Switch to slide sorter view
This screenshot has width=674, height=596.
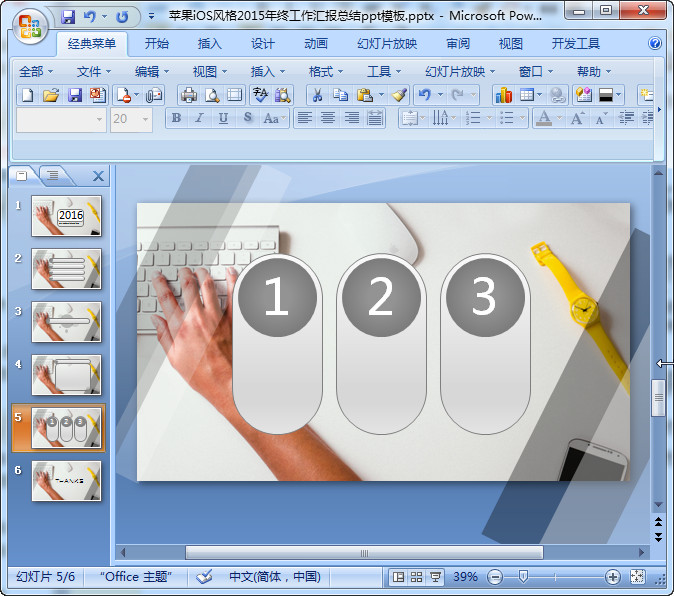(x=417, y=577)
